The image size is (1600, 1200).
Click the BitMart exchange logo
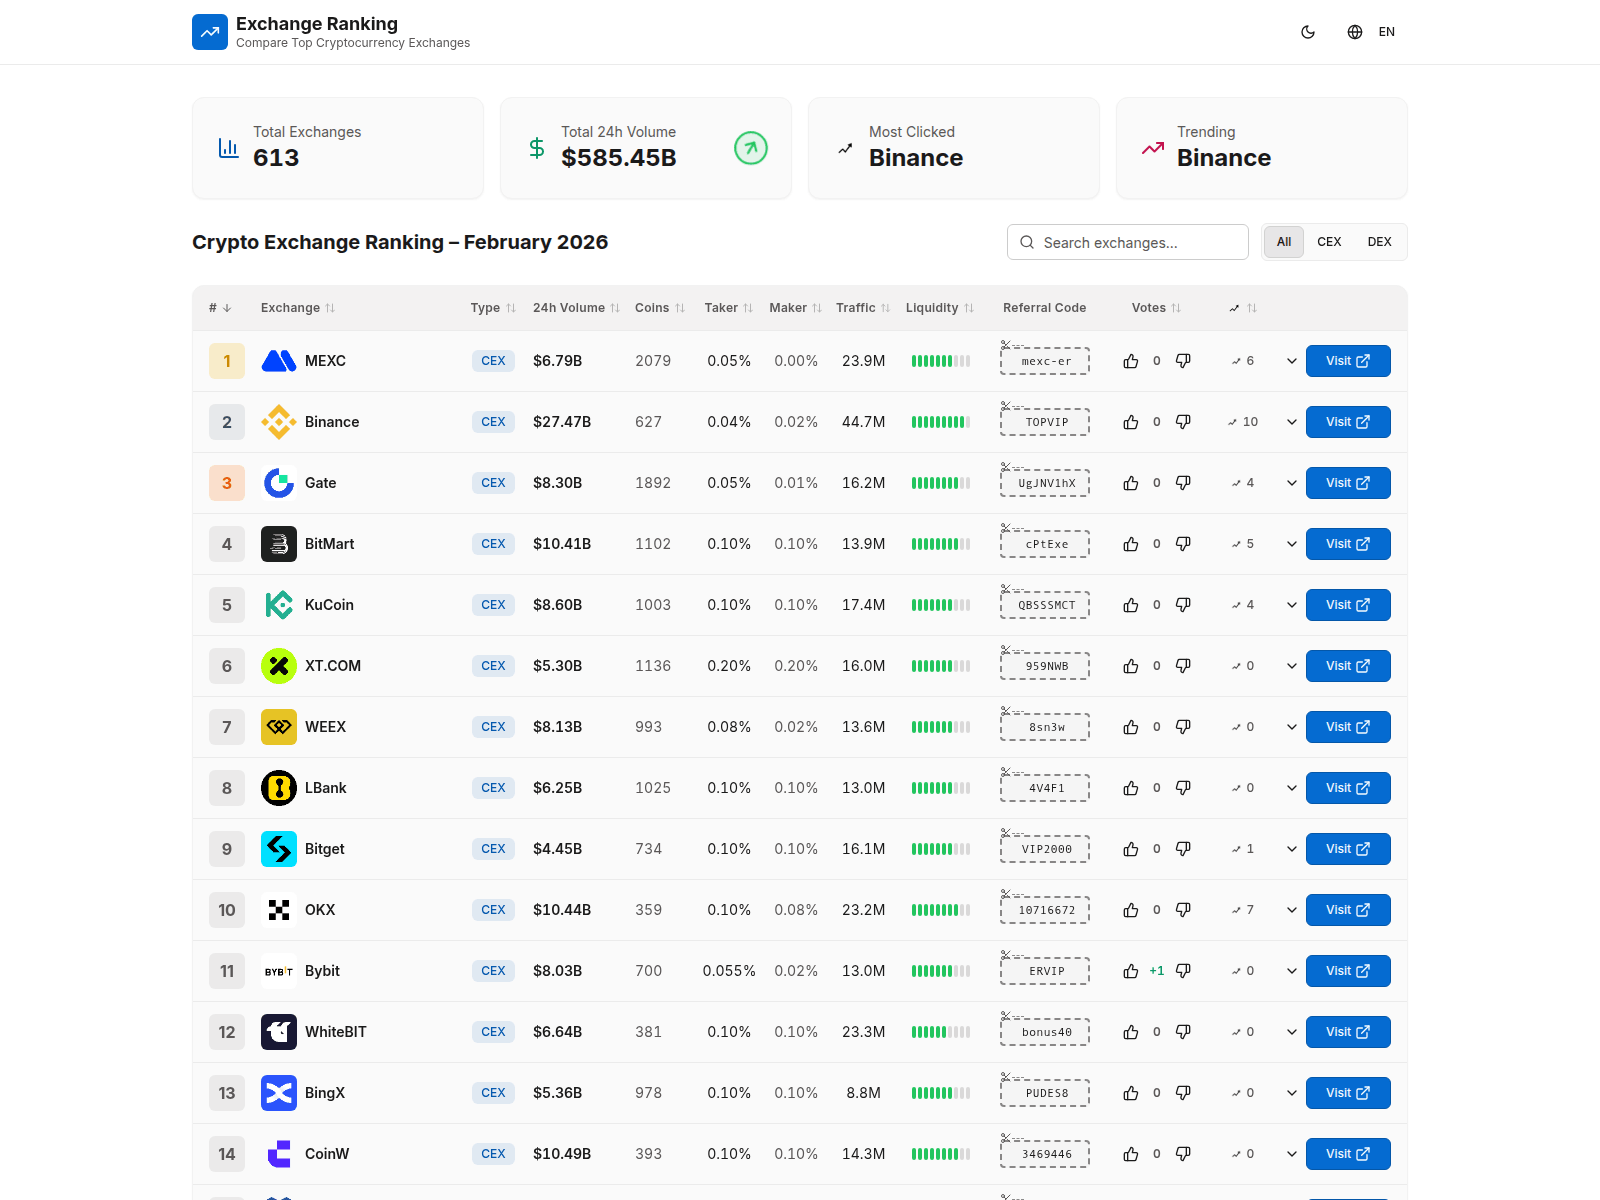[279, 544]
